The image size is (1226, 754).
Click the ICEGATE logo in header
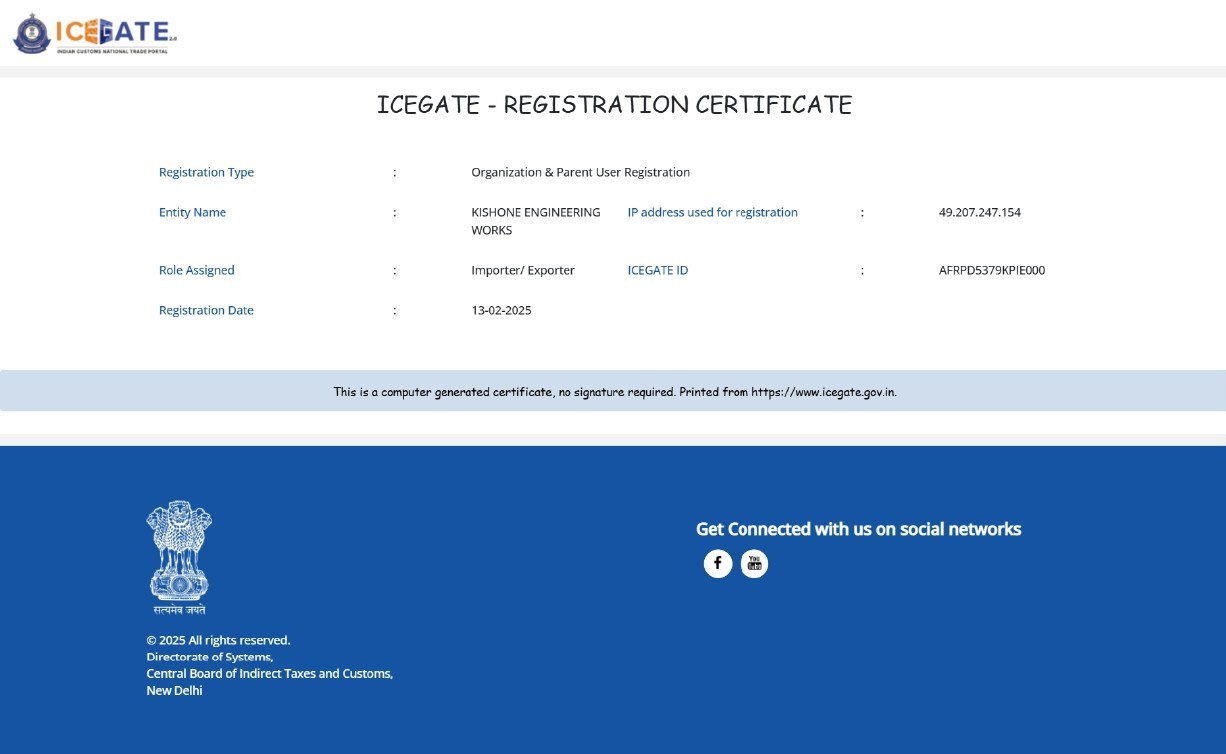tap(95, 33)
